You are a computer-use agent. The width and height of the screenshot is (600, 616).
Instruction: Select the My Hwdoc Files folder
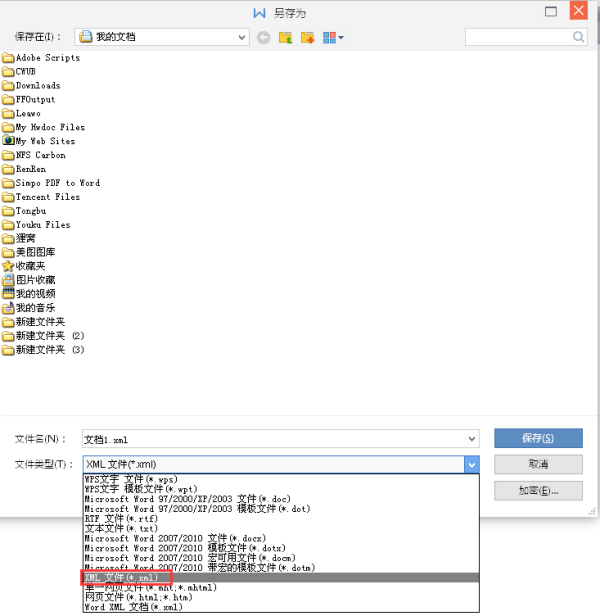coord(44,127)
